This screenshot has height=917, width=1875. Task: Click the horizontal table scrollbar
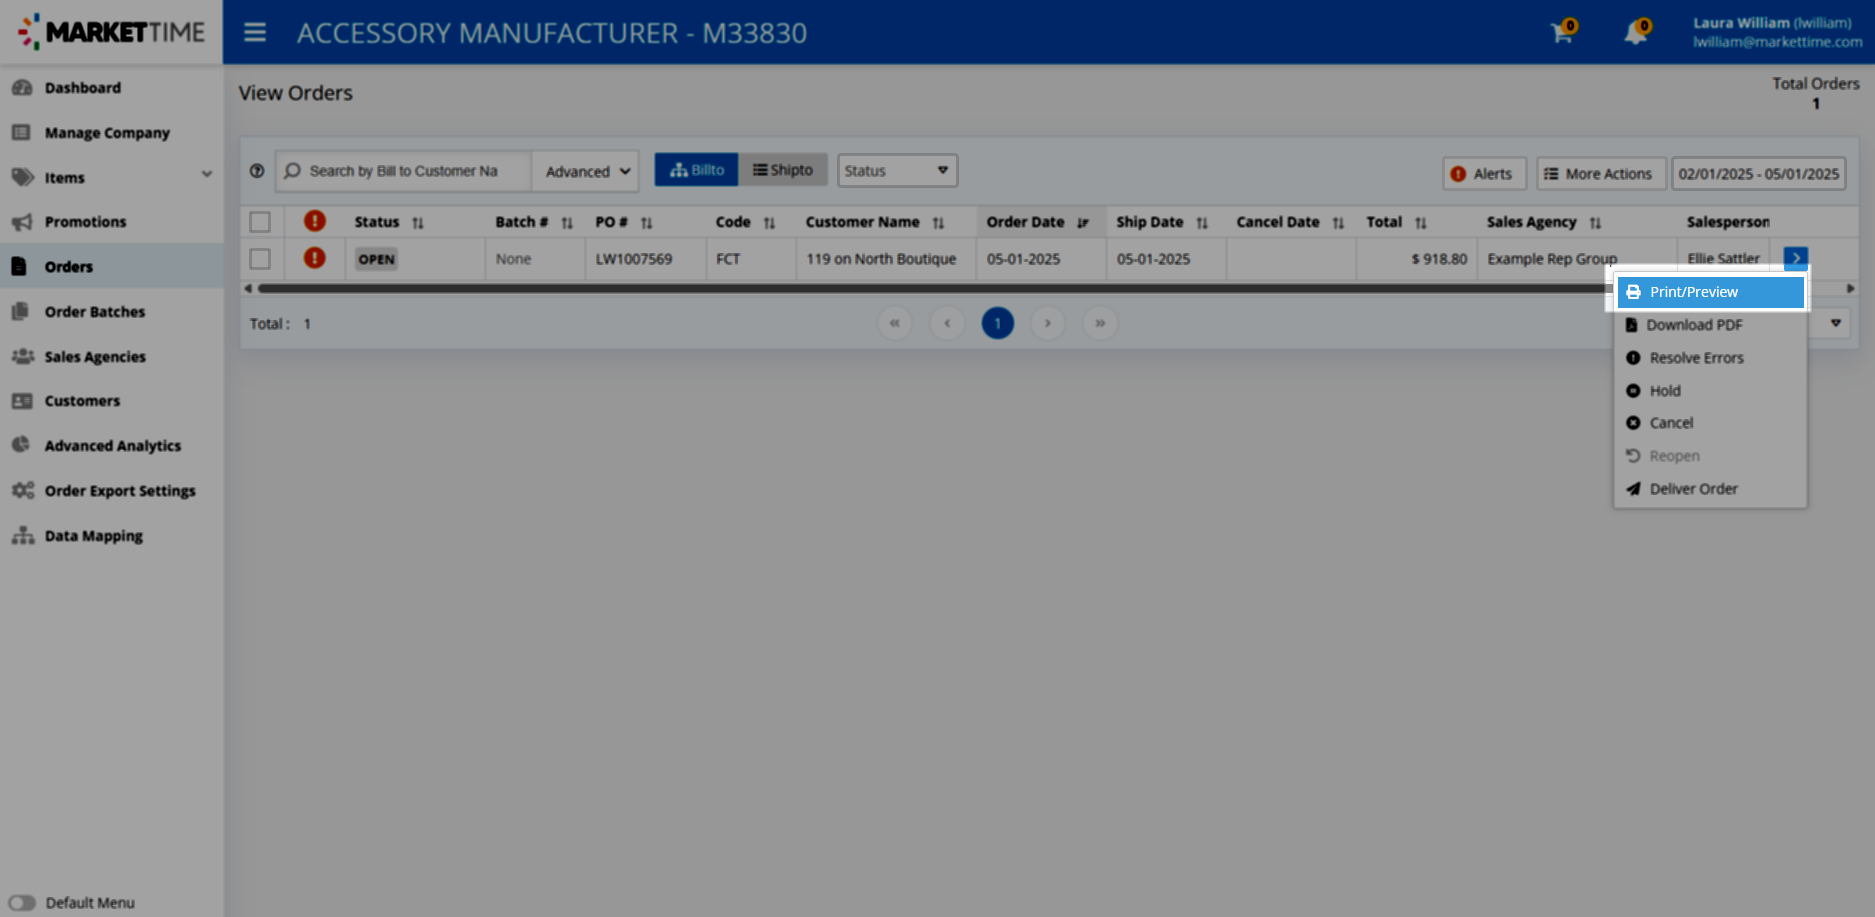coord(934,288)
